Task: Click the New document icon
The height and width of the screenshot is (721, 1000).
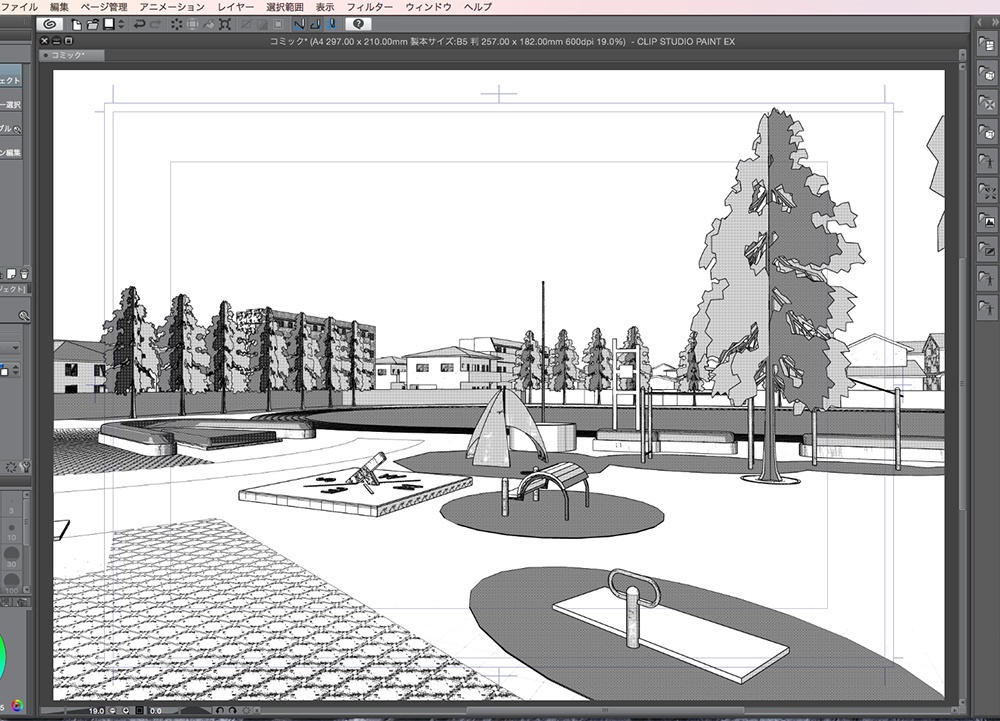Action: coord(77,23)
